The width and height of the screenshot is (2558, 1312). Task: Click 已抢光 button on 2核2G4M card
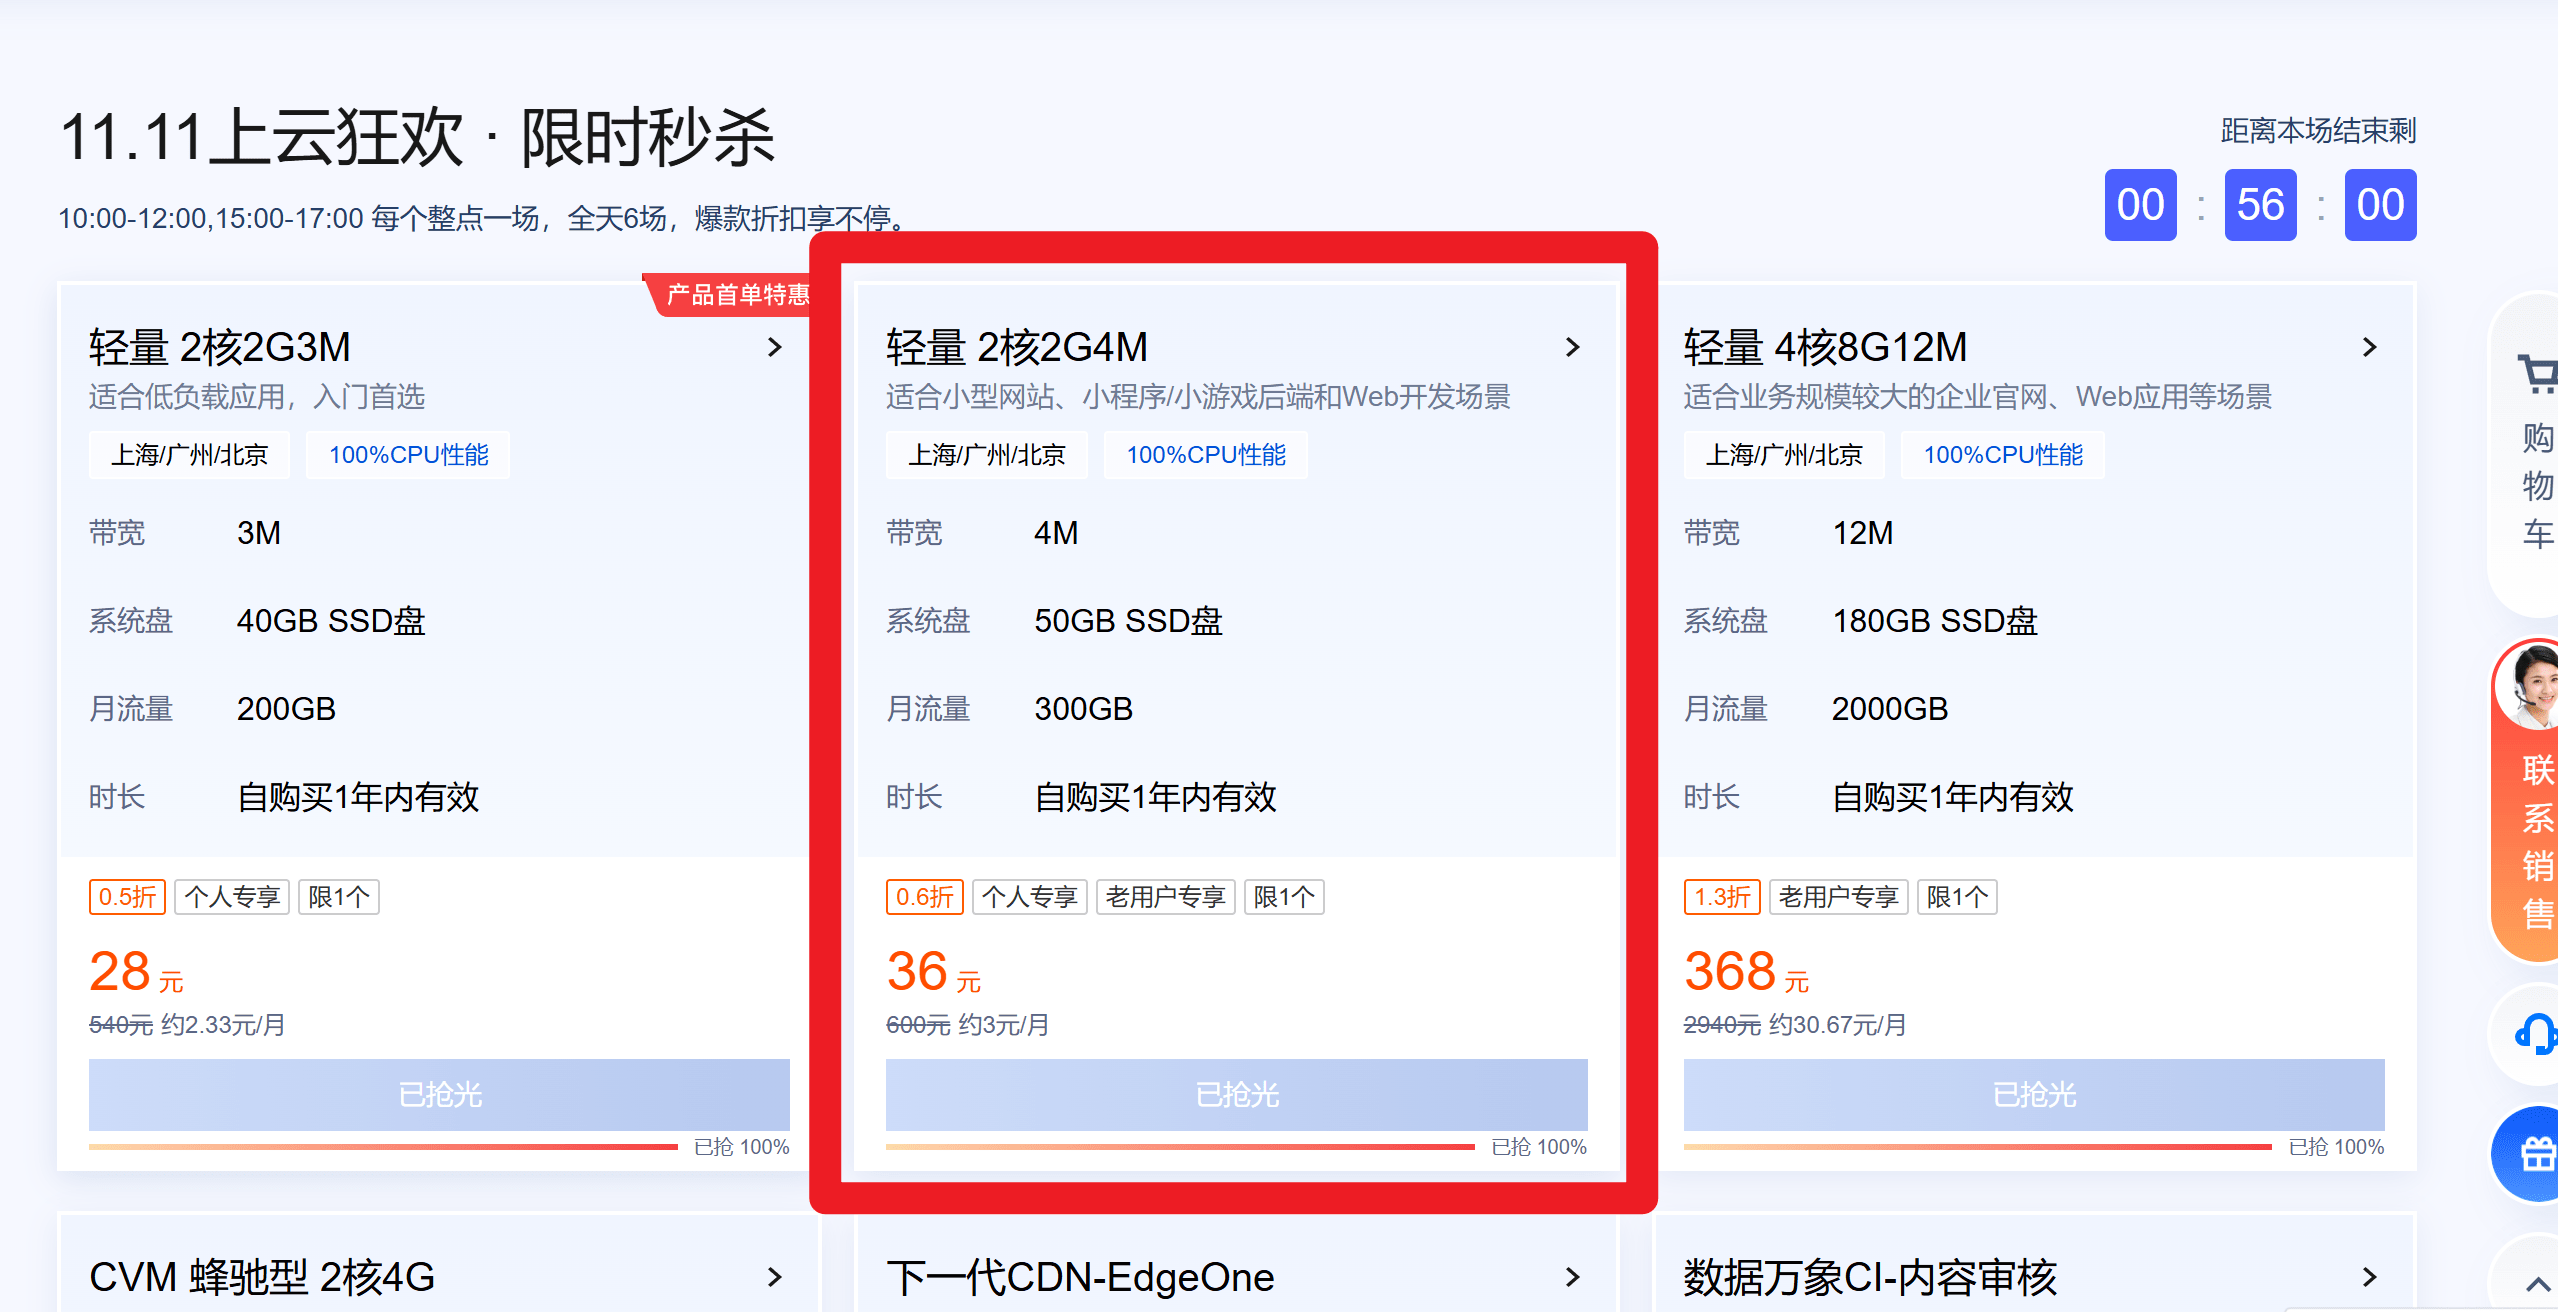point(1236,1095)
